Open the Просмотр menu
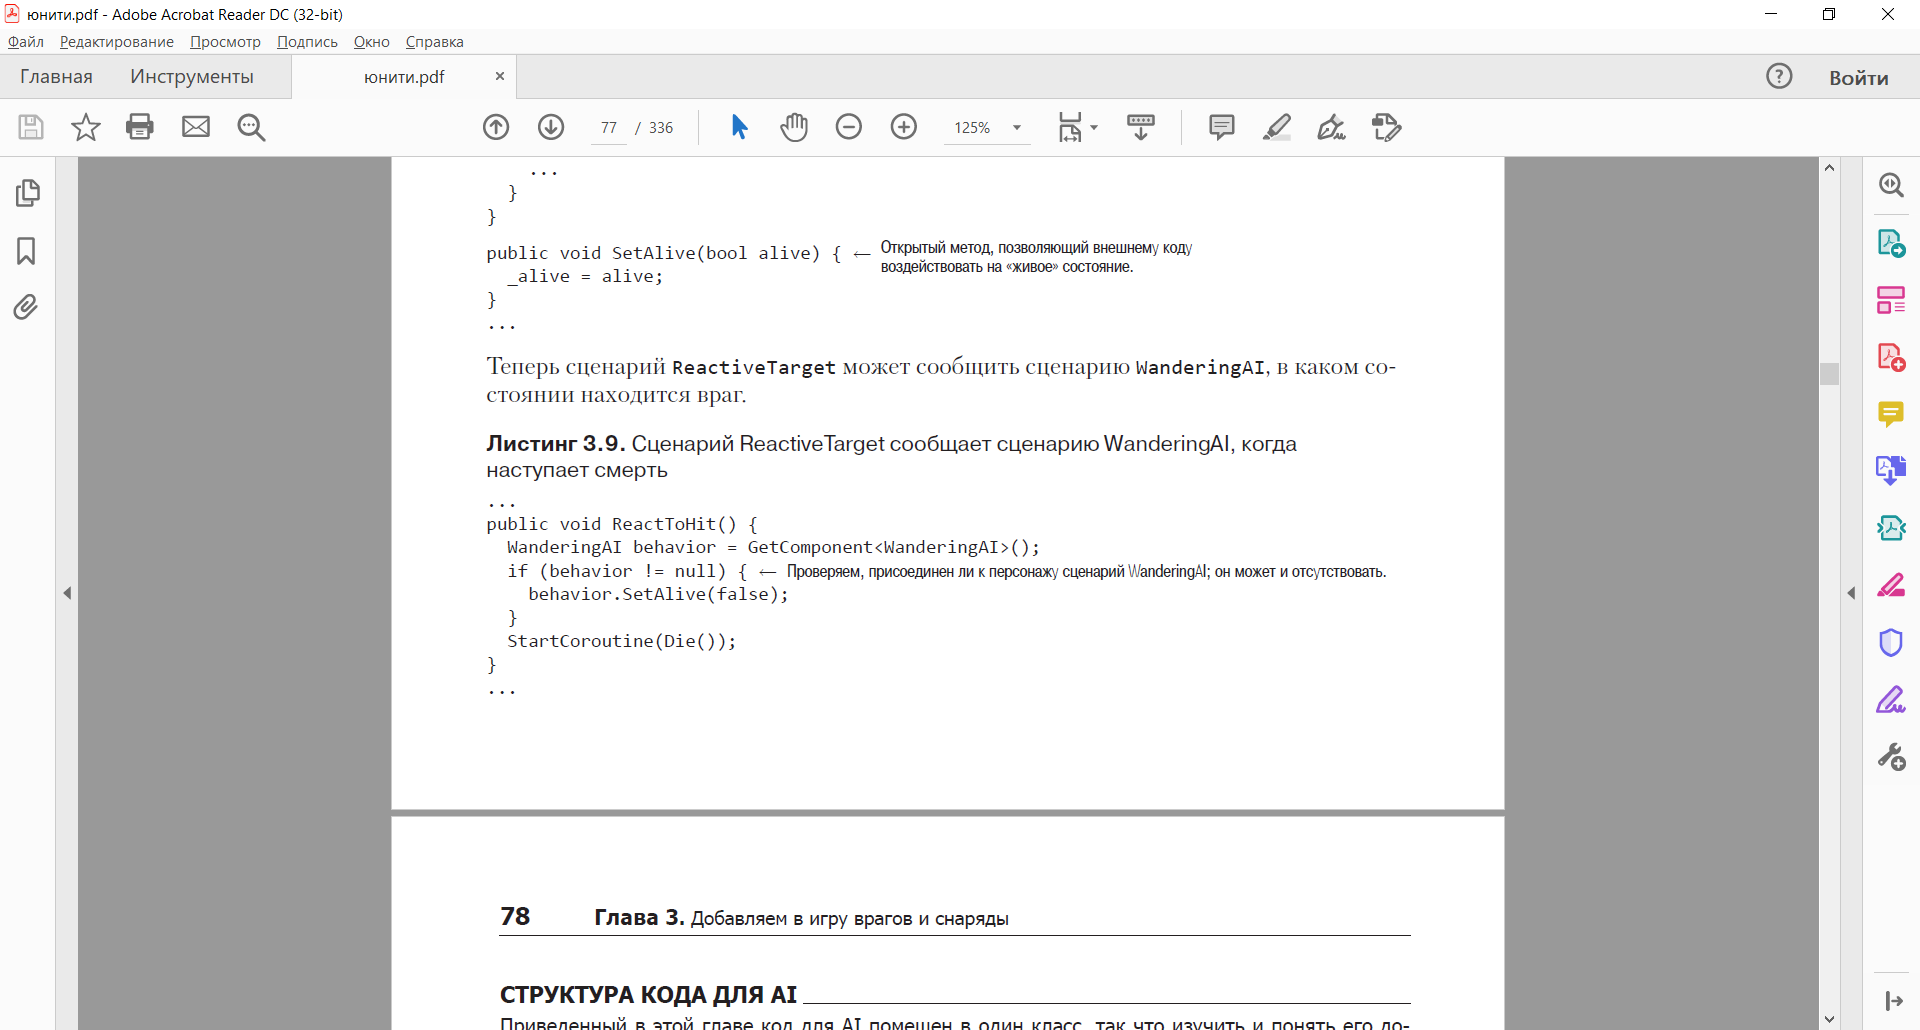This screenshot has height=1030, width=1920. pyautogui.click(x=225, y=42)
